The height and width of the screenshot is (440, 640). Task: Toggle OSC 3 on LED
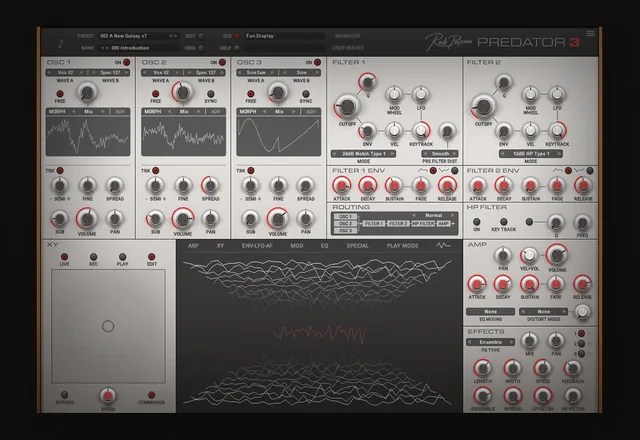pos(317,62)
